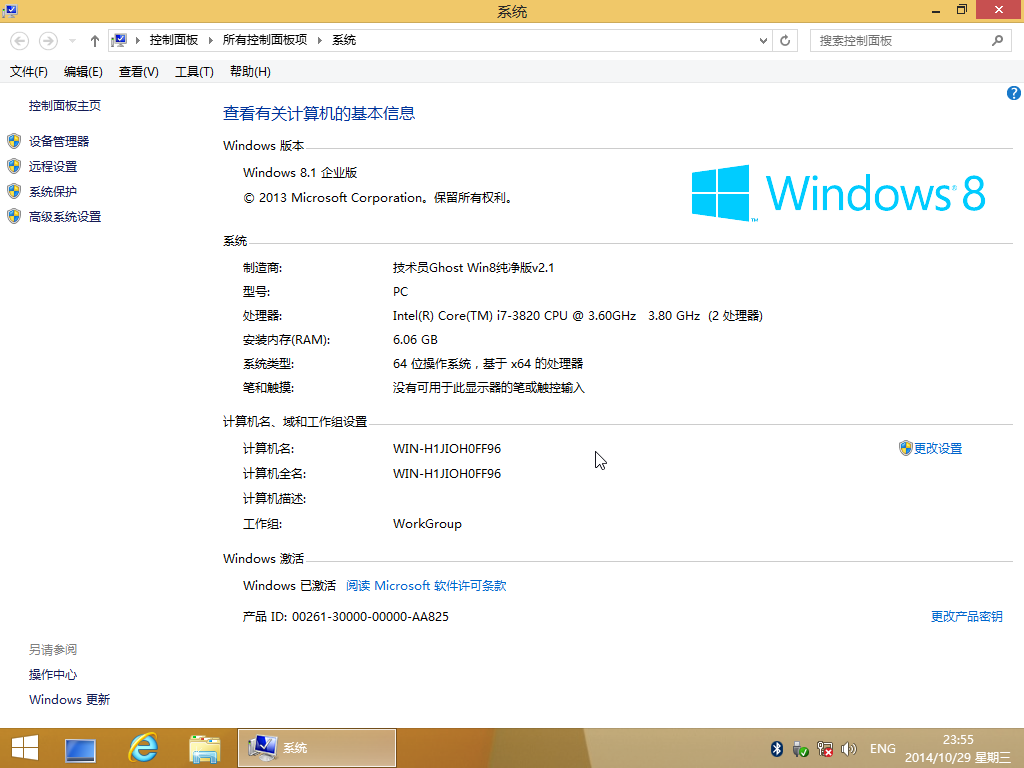Navigate to 控制面板 breadcrumb
1024x768 pixels.
click(x=174, y=40)
